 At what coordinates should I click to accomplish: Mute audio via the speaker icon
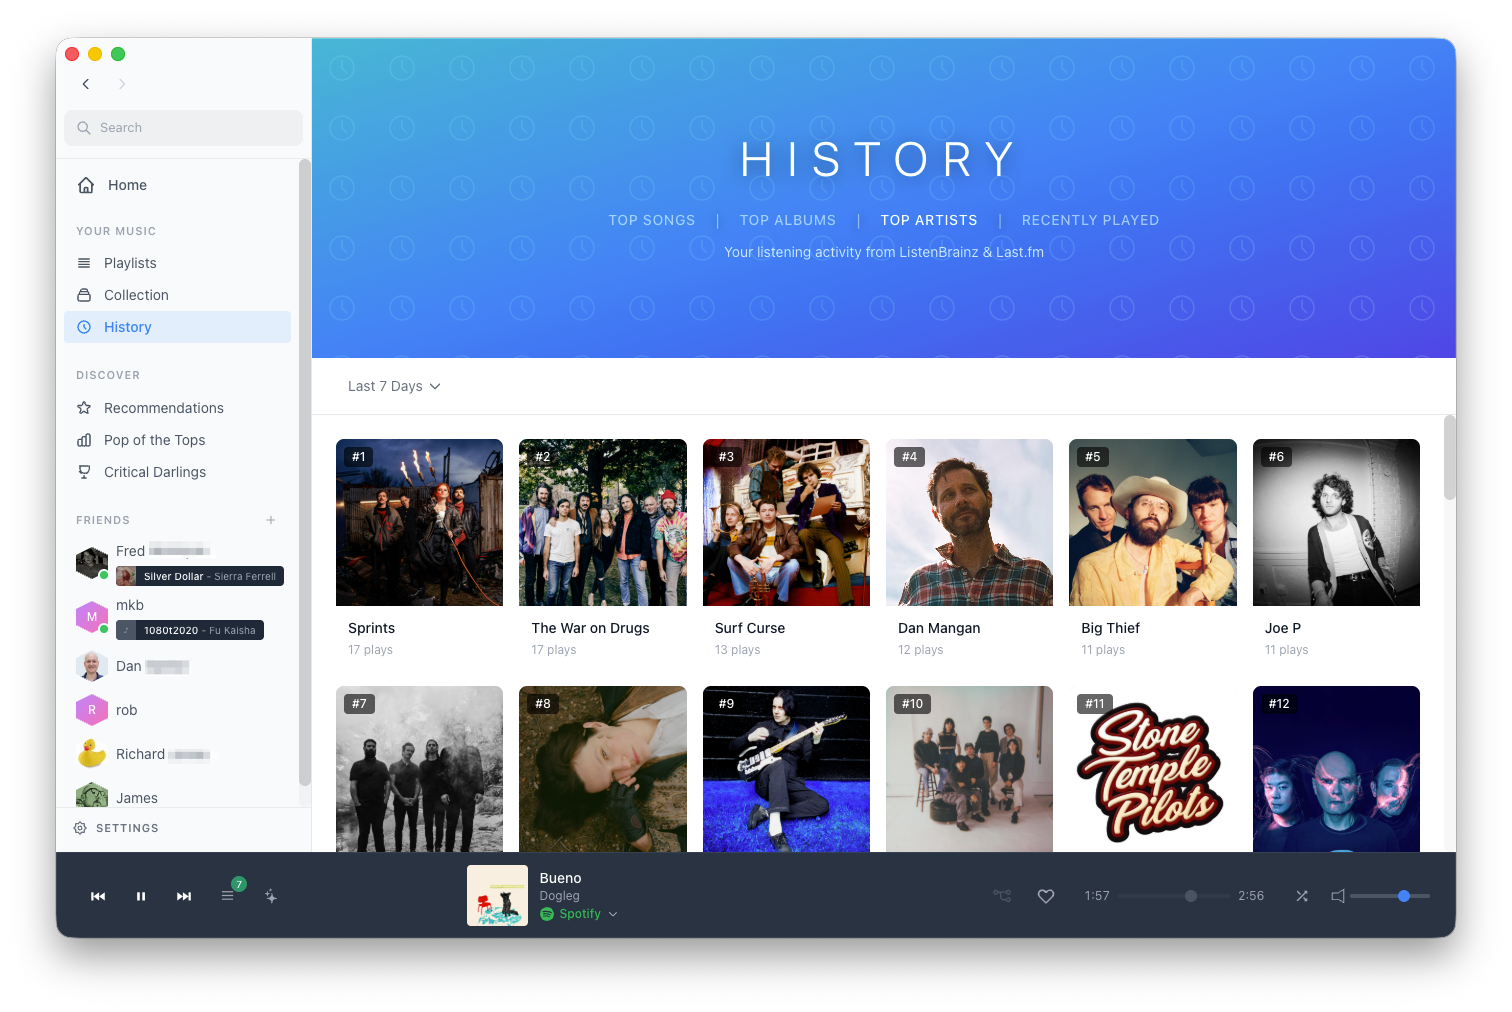point(1338,896)
